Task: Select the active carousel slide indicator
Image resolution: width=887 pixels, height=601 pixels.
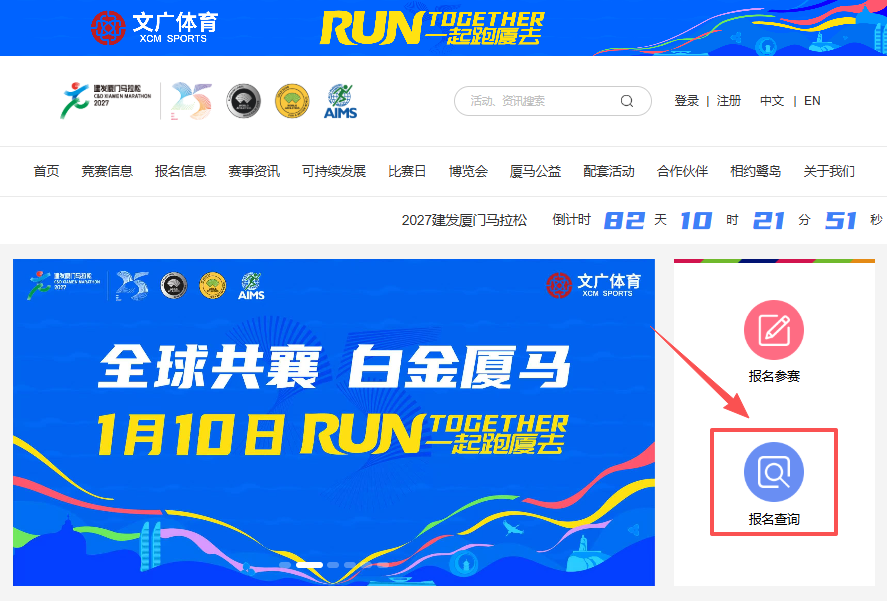Action: click(309, 565)
